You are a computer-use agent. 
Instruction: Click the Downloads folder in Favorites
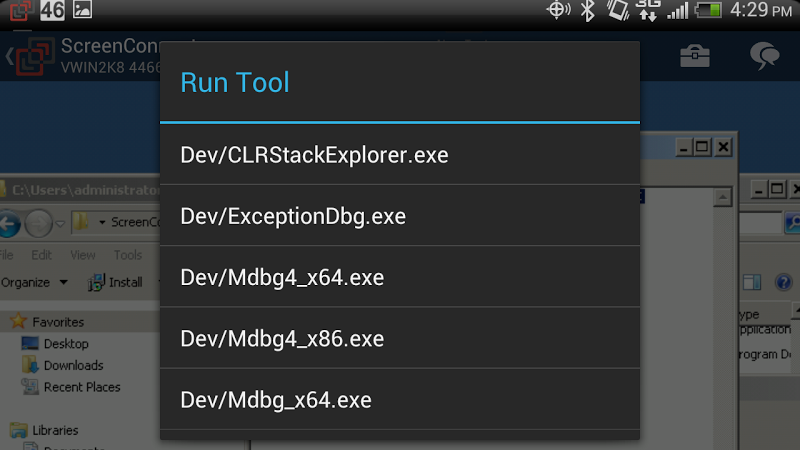(73, 365)
